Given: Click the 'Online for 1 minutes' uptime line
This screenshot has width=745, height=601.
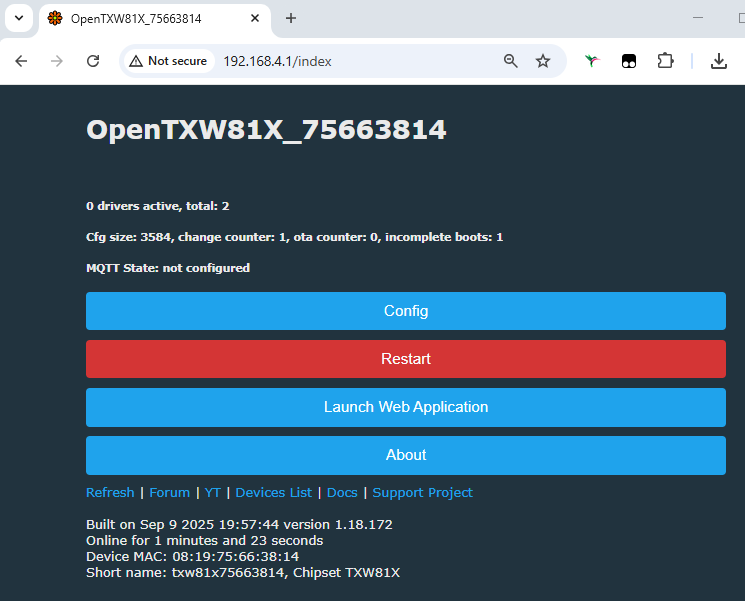Looking at the screenshot, I should [x=204, y=541].
